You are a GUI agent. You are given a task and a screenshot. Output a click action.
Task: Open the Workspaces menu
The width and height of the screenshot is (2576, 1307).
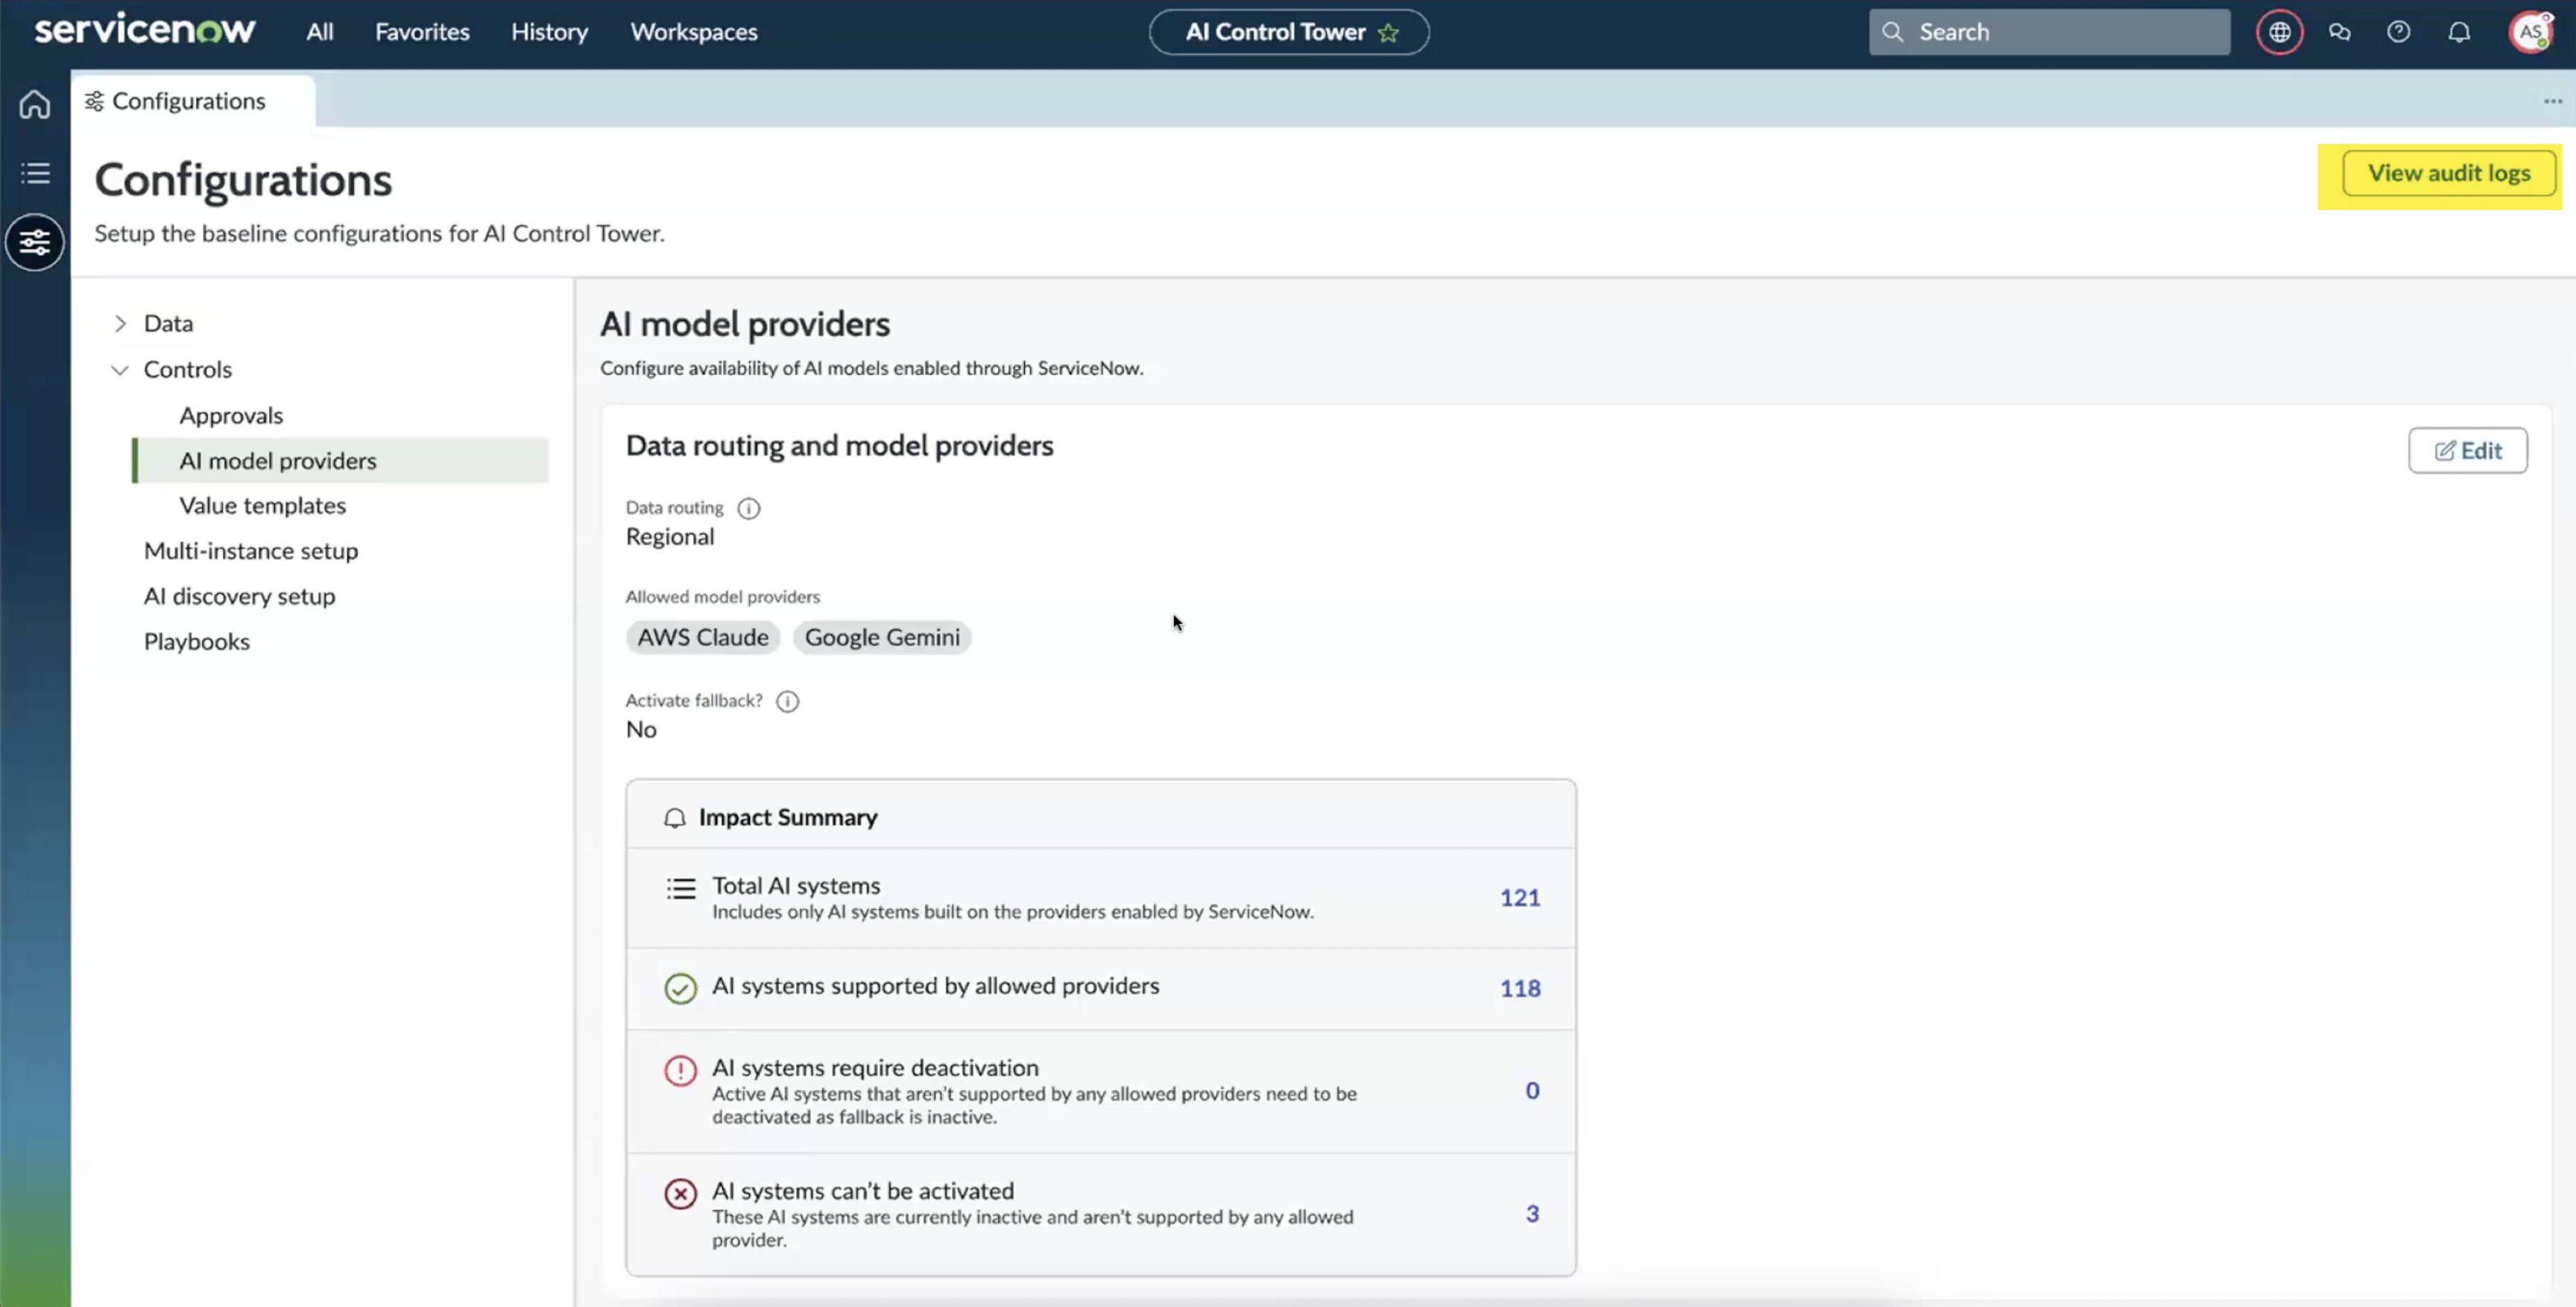694,32
